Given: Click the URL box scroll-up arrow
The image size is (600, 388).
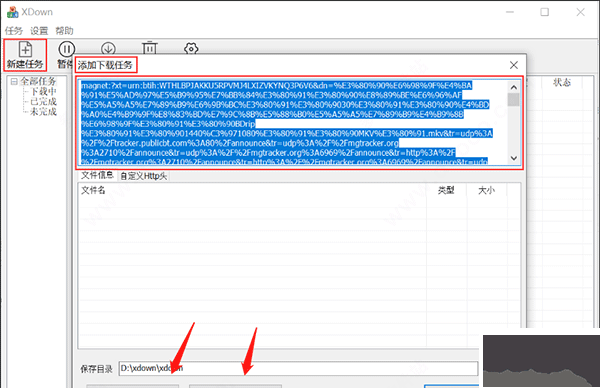Looking at the screenshot, I should click(x=514, y=87).
